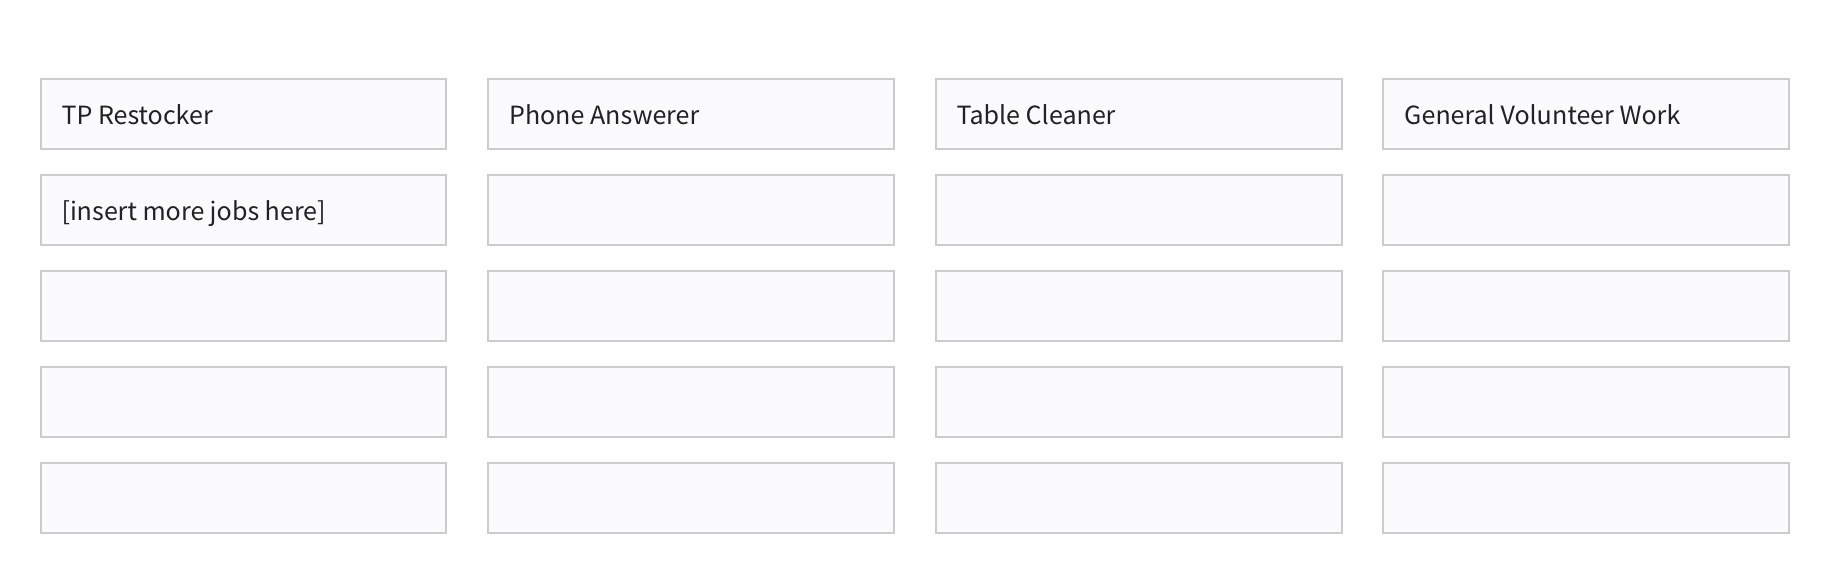Focus third-row field in General Volunteer Work column
Image resolution: width=1846 pixels, height=582 pixels.
(x=1585, y=306)
